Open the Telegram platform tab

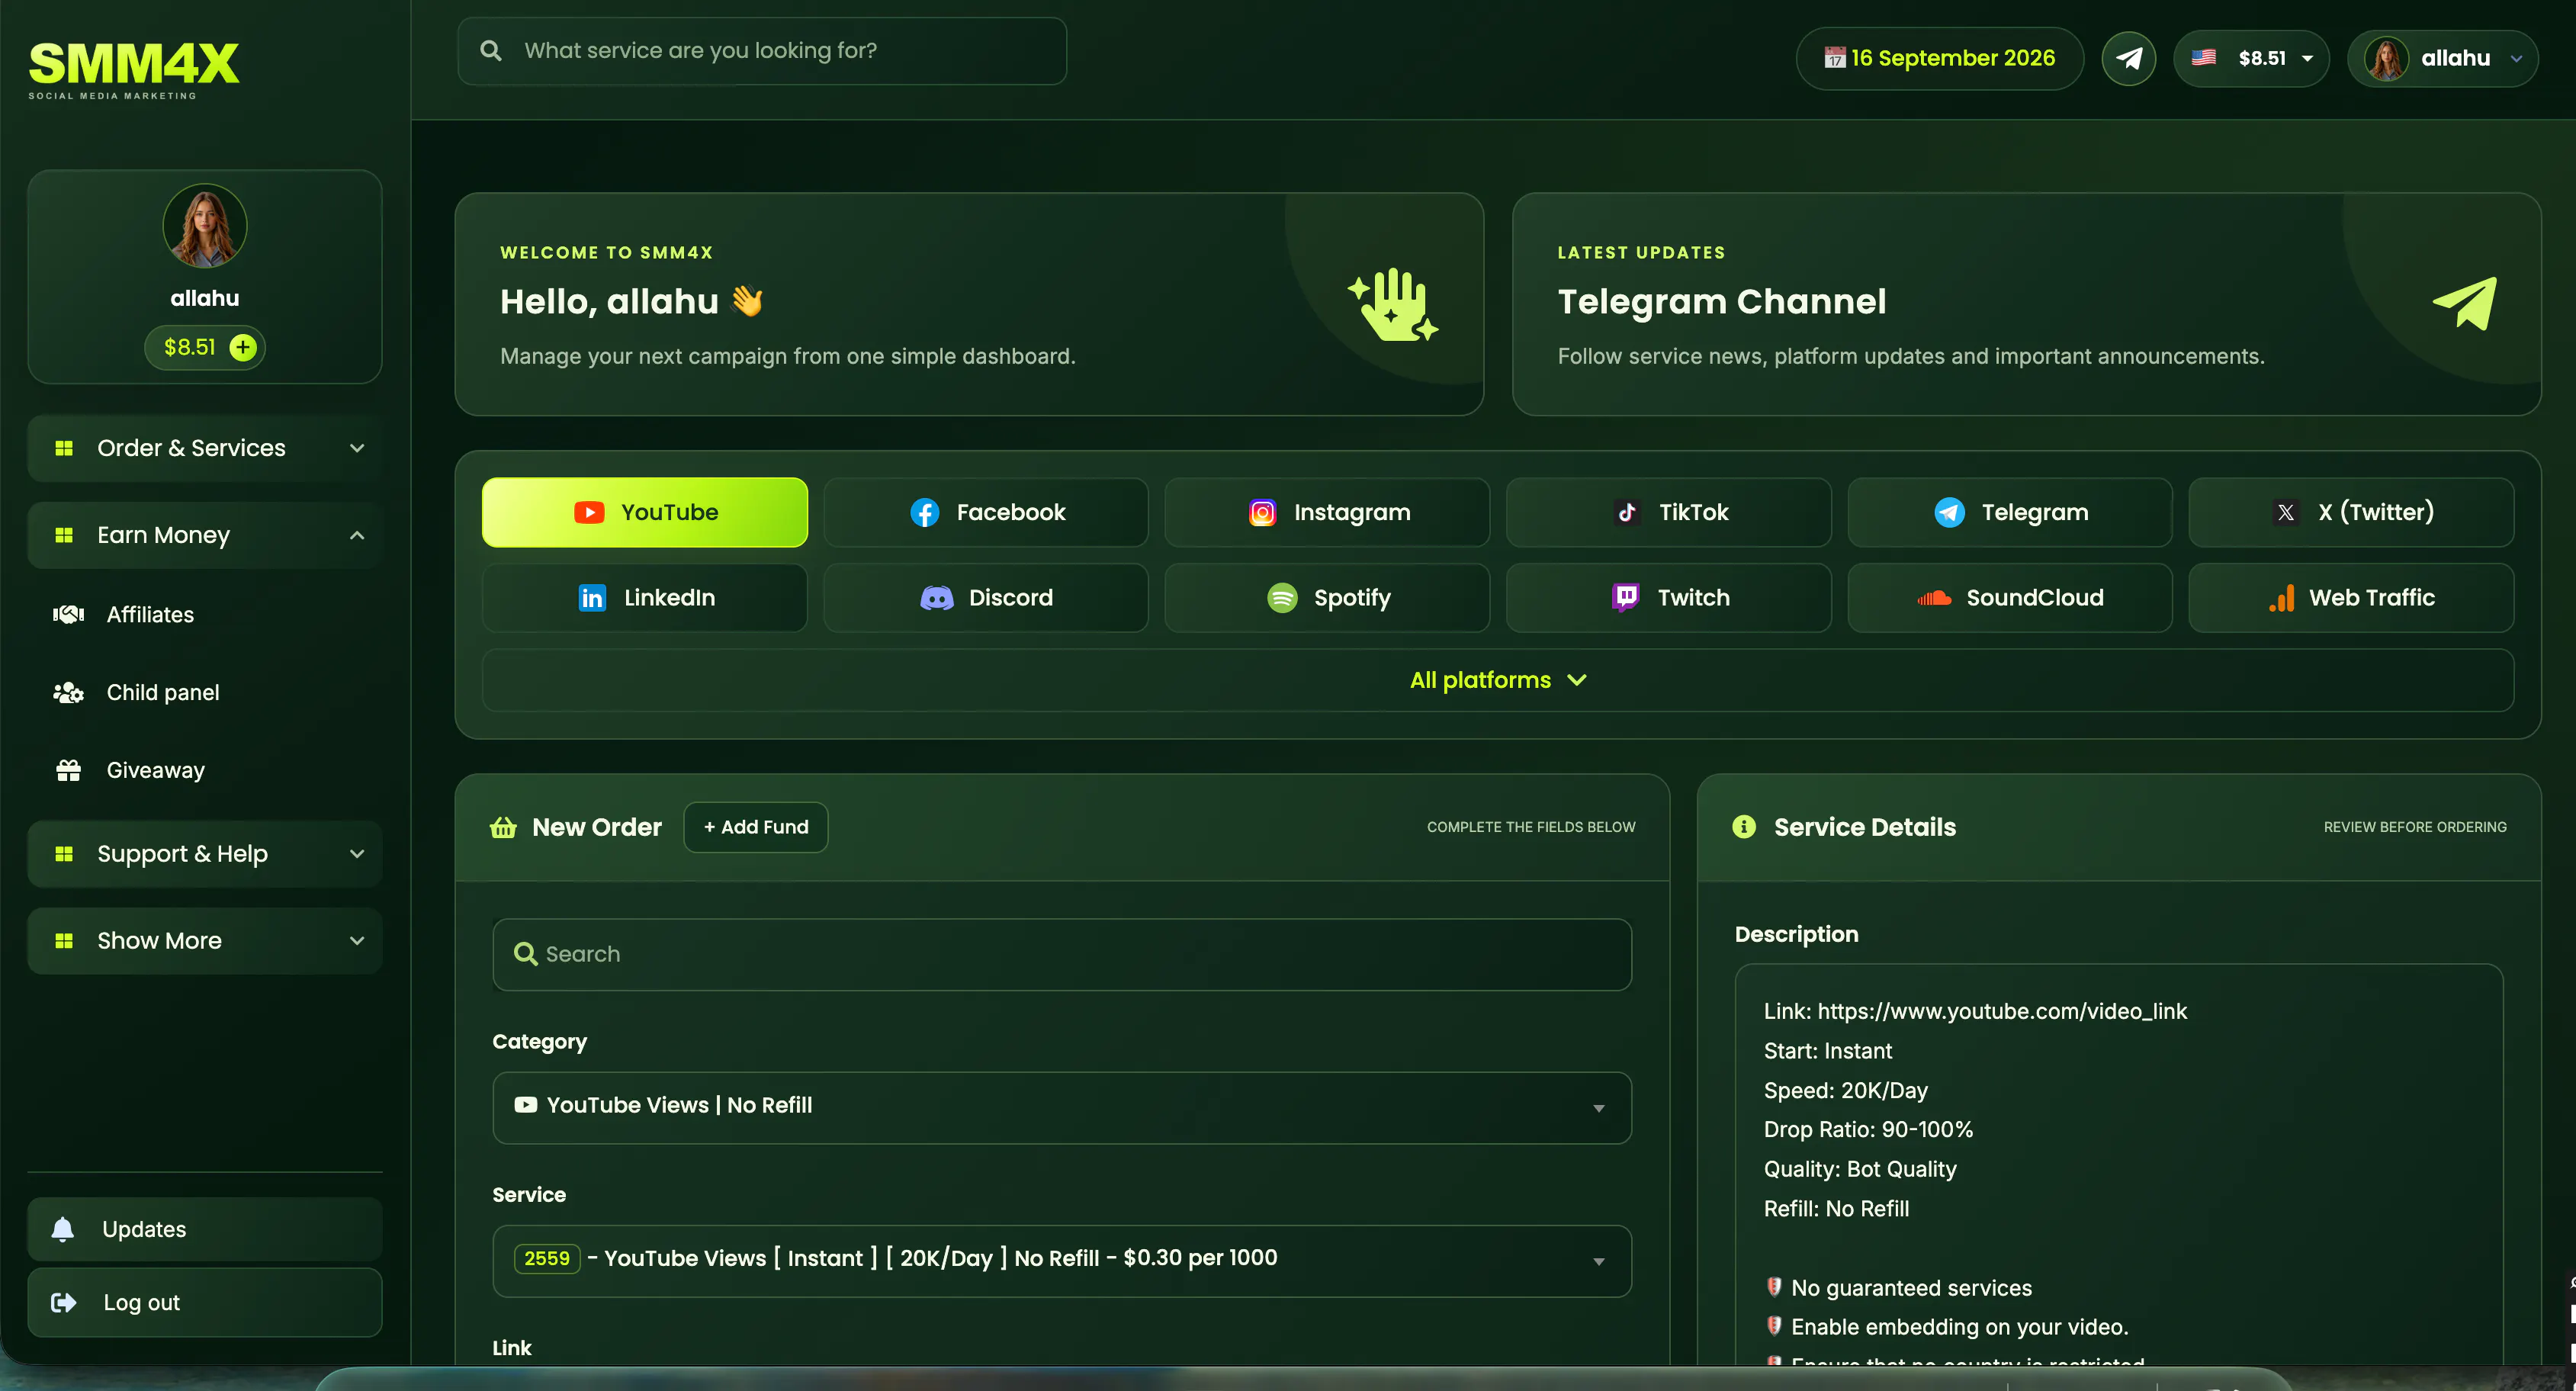click(2010, 512)
